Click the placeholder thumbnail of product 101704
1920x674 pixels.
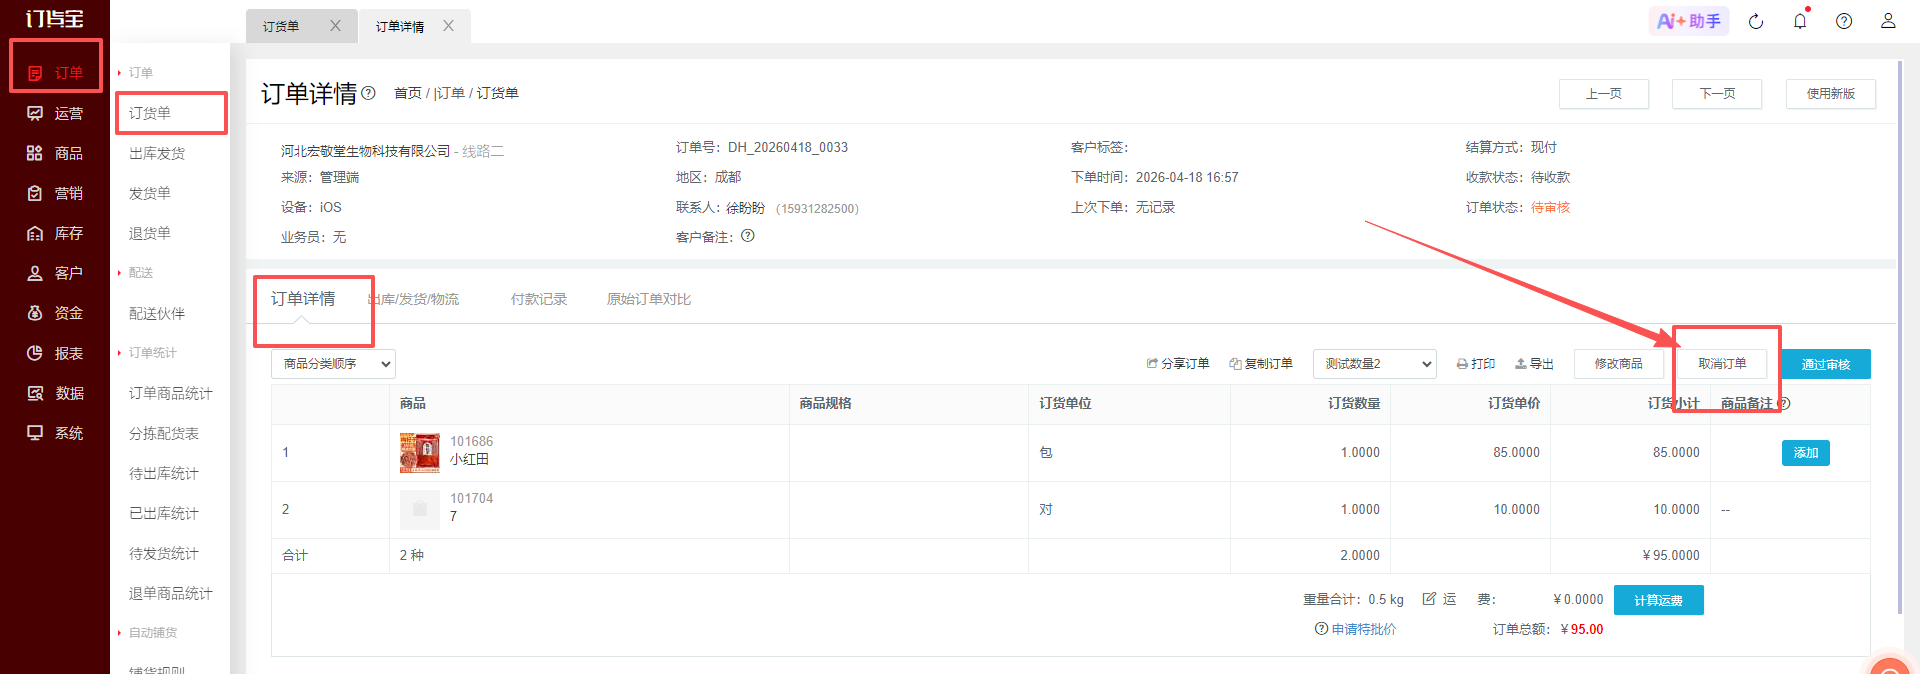[x=420, y=510]
